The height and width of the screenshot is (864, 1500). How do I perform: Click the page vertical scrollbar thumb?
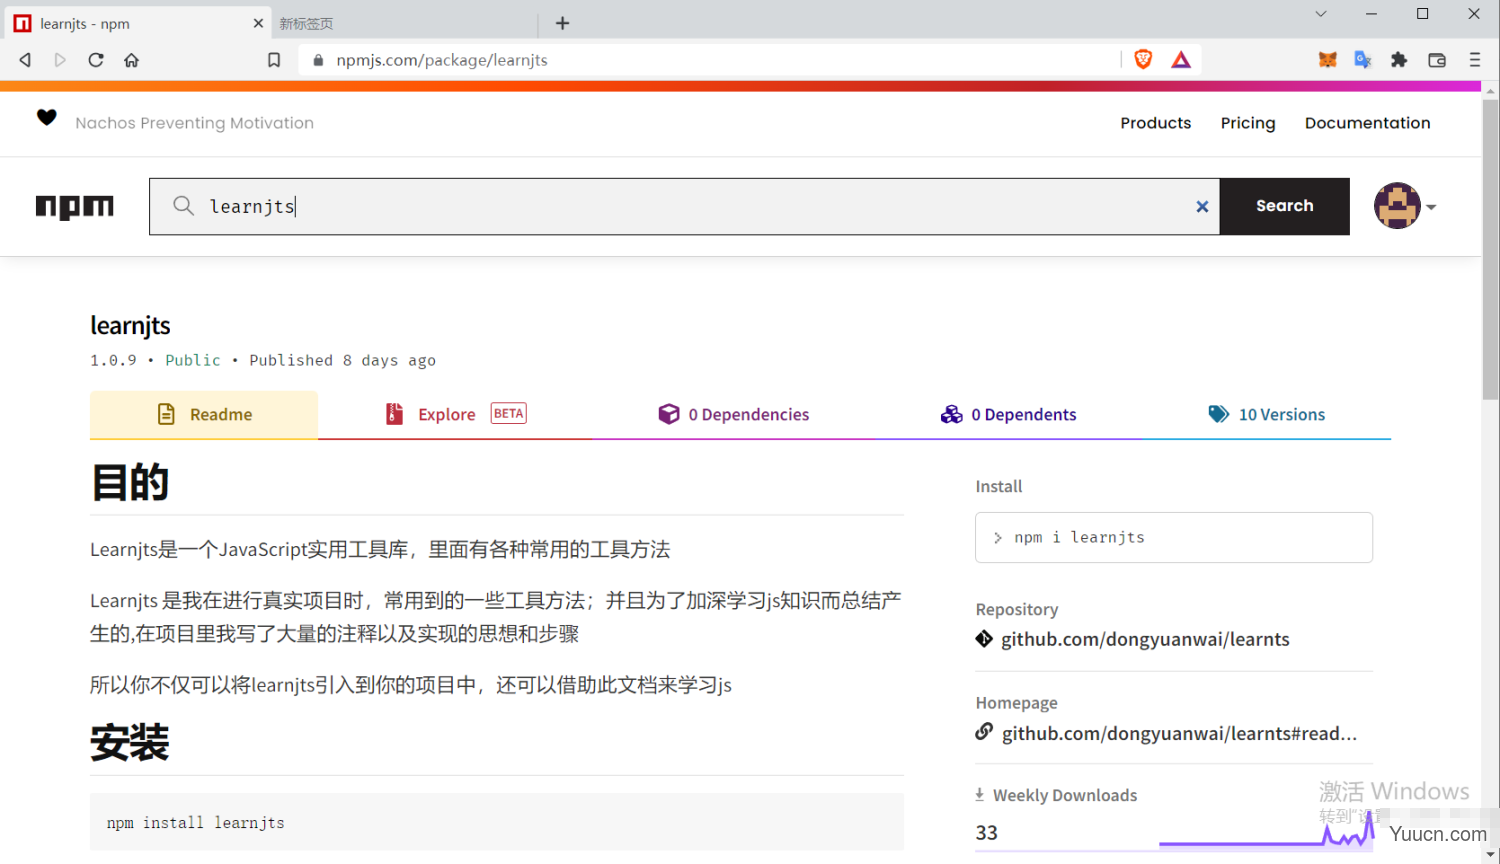click(1490, 250)
